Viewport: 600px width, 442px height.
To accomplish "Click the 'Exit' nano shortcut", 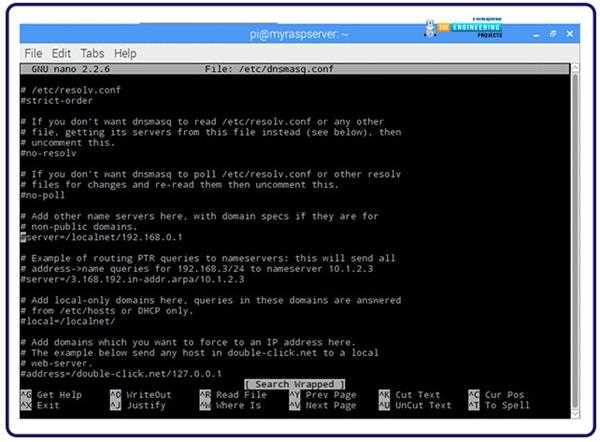I will tap(40, 405).
